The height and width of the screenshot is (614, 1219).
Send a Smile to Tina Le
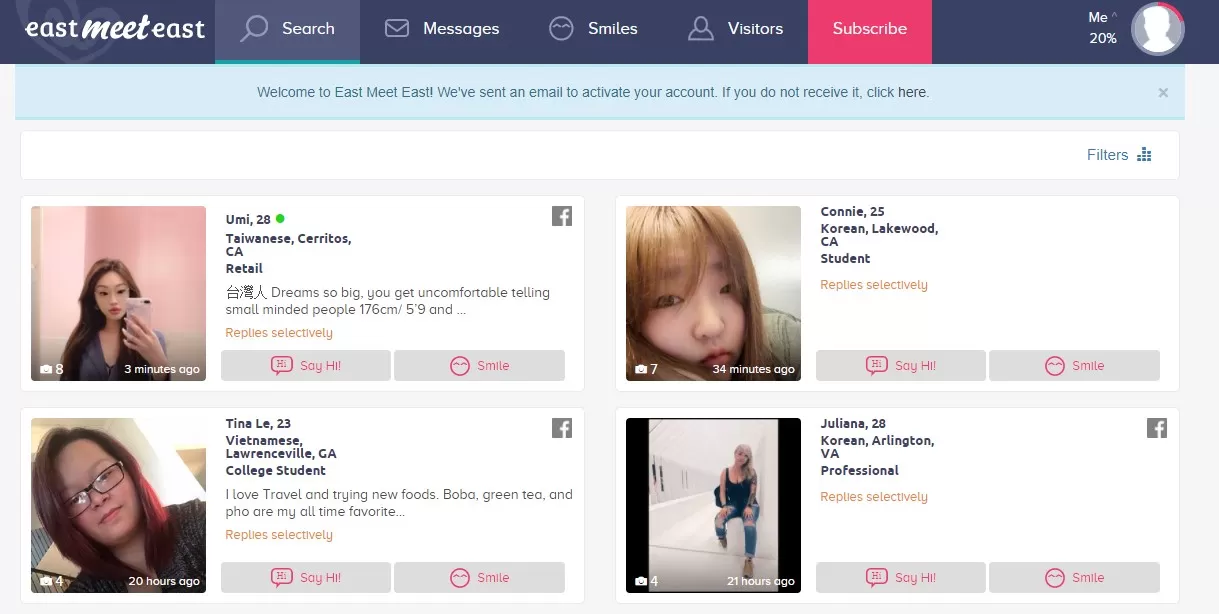pos(479,578)
